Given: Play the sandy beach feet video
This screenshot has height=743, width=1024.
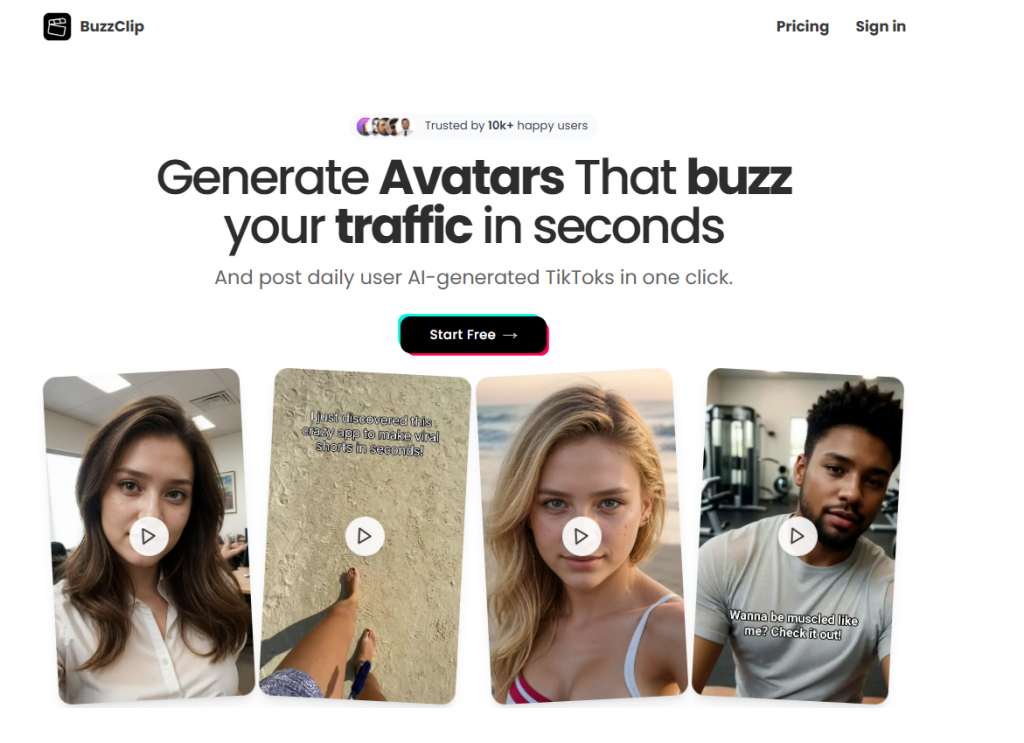Looking at the screenshot, I should [364, 536].
